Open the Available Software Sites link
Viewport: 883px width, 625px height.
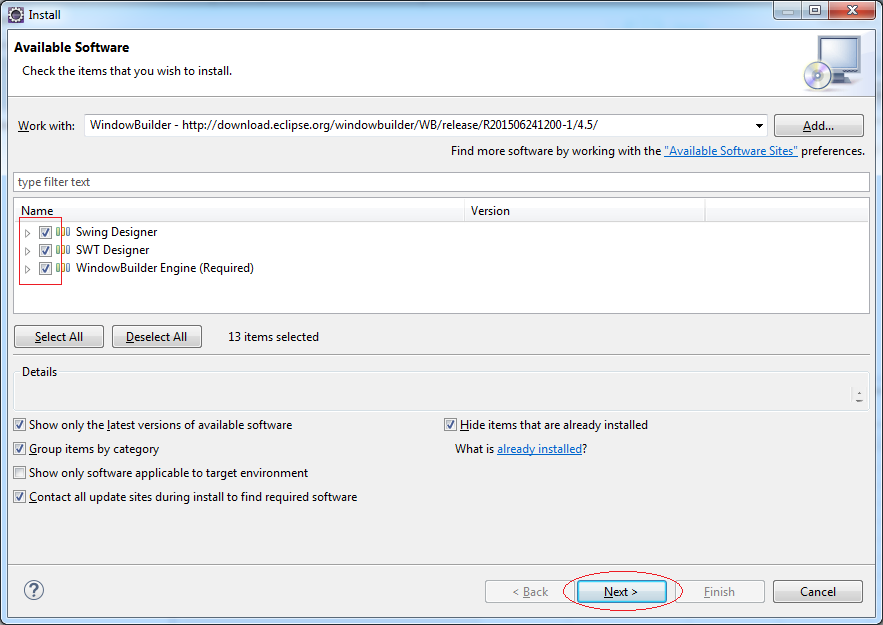[730, 151]
